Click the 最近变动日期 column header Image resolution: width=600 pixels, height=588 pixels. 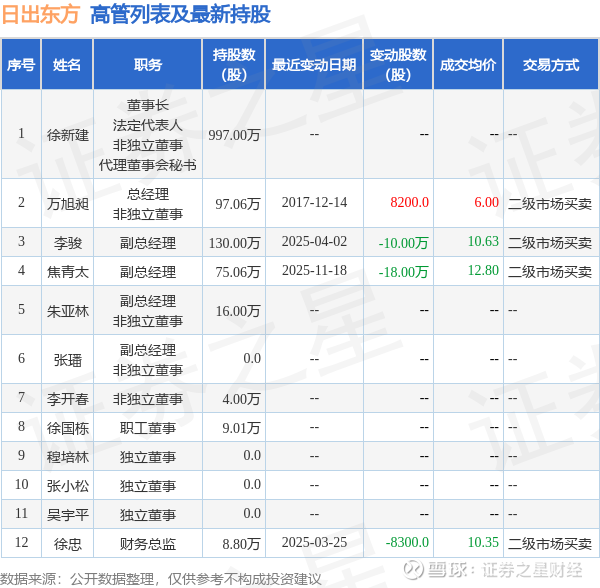click(314, 64)
